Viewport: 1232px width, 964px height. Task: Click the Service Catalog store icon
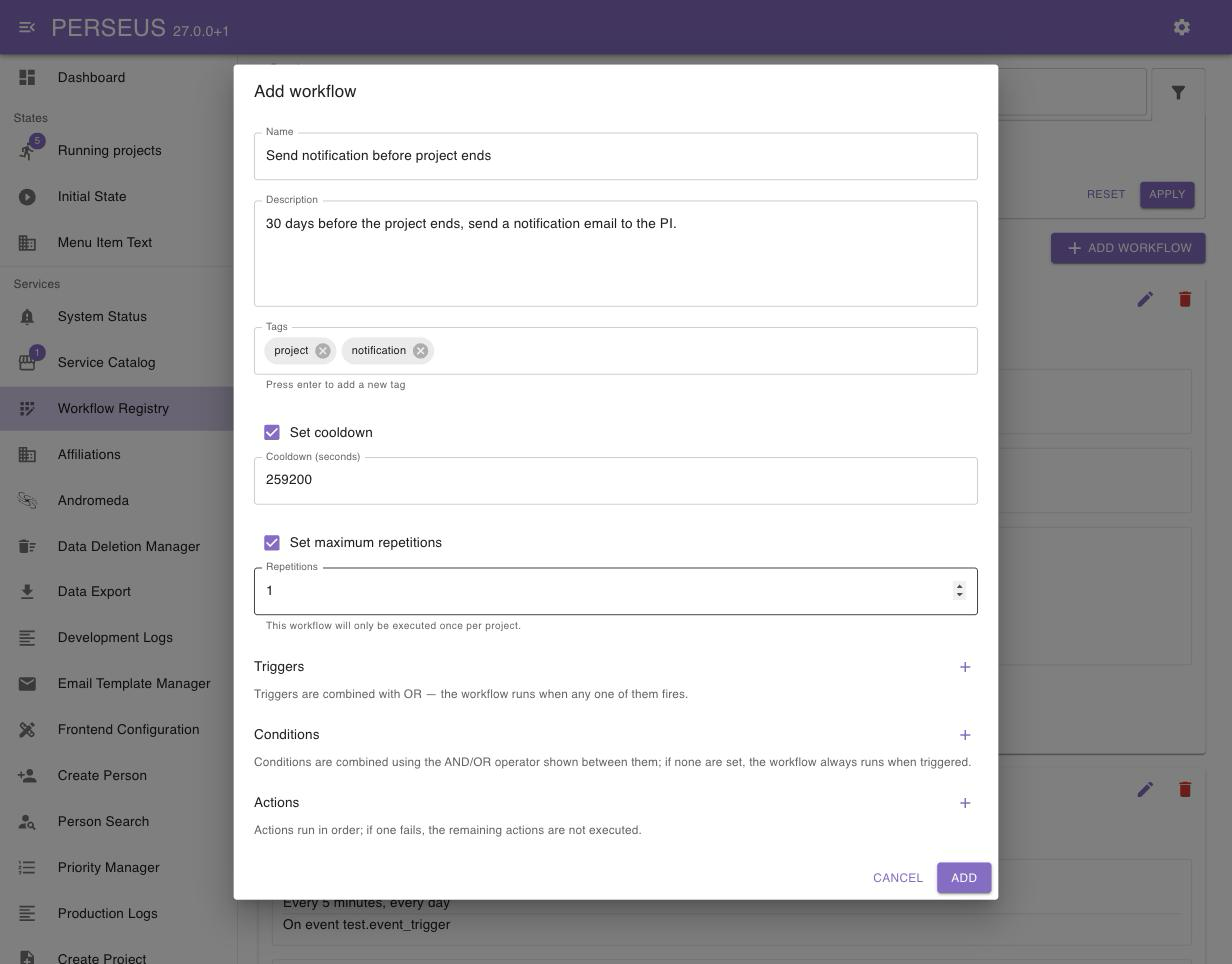pyautogui.click(x=27, y=363)
